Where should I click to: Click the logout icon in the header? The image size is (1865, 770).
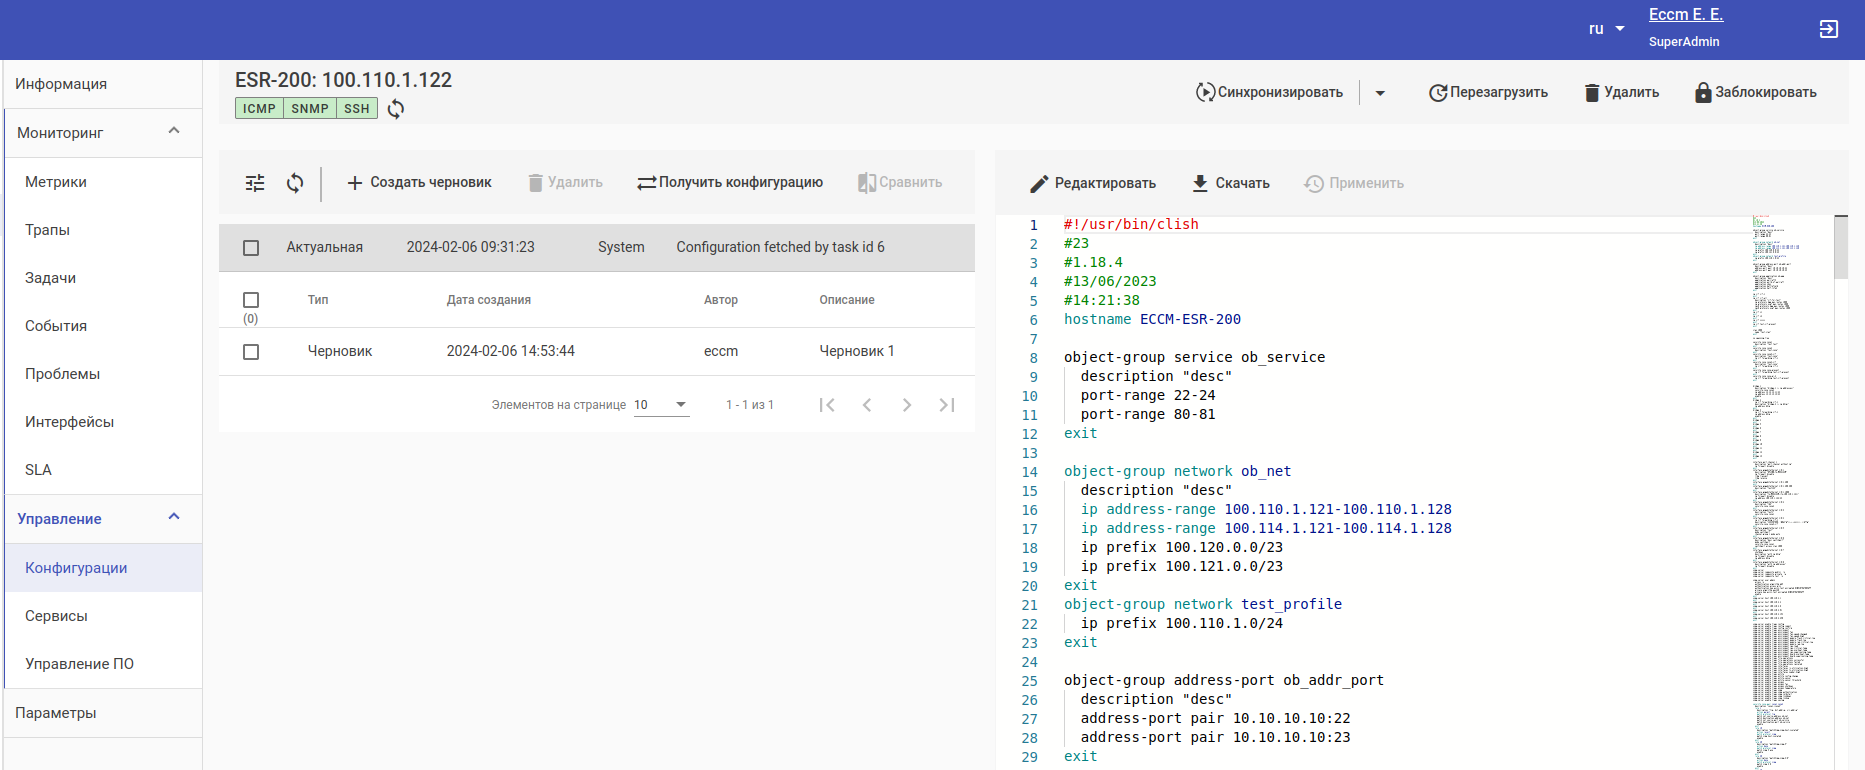click(1828, 29)
